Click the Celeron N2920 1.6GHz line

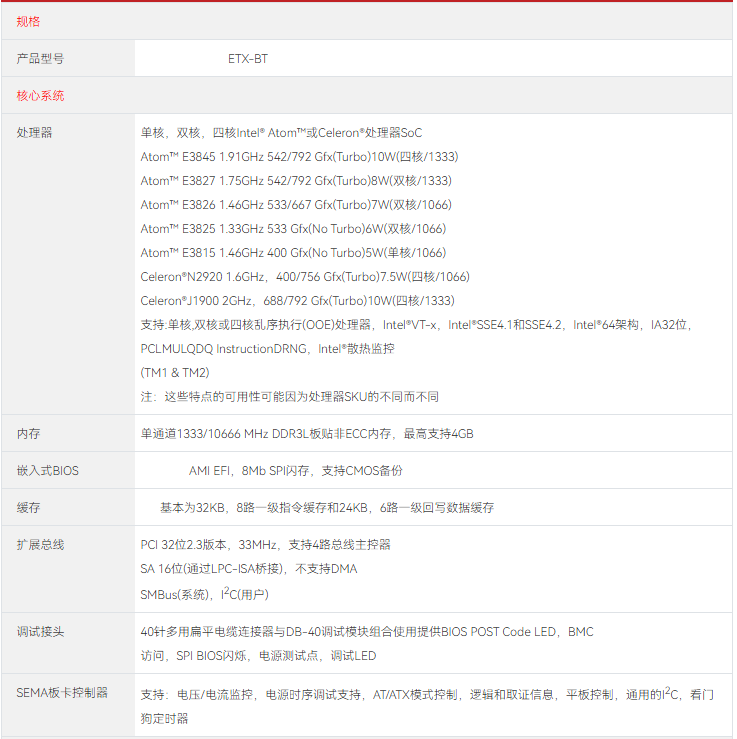(x=304, y=277)
